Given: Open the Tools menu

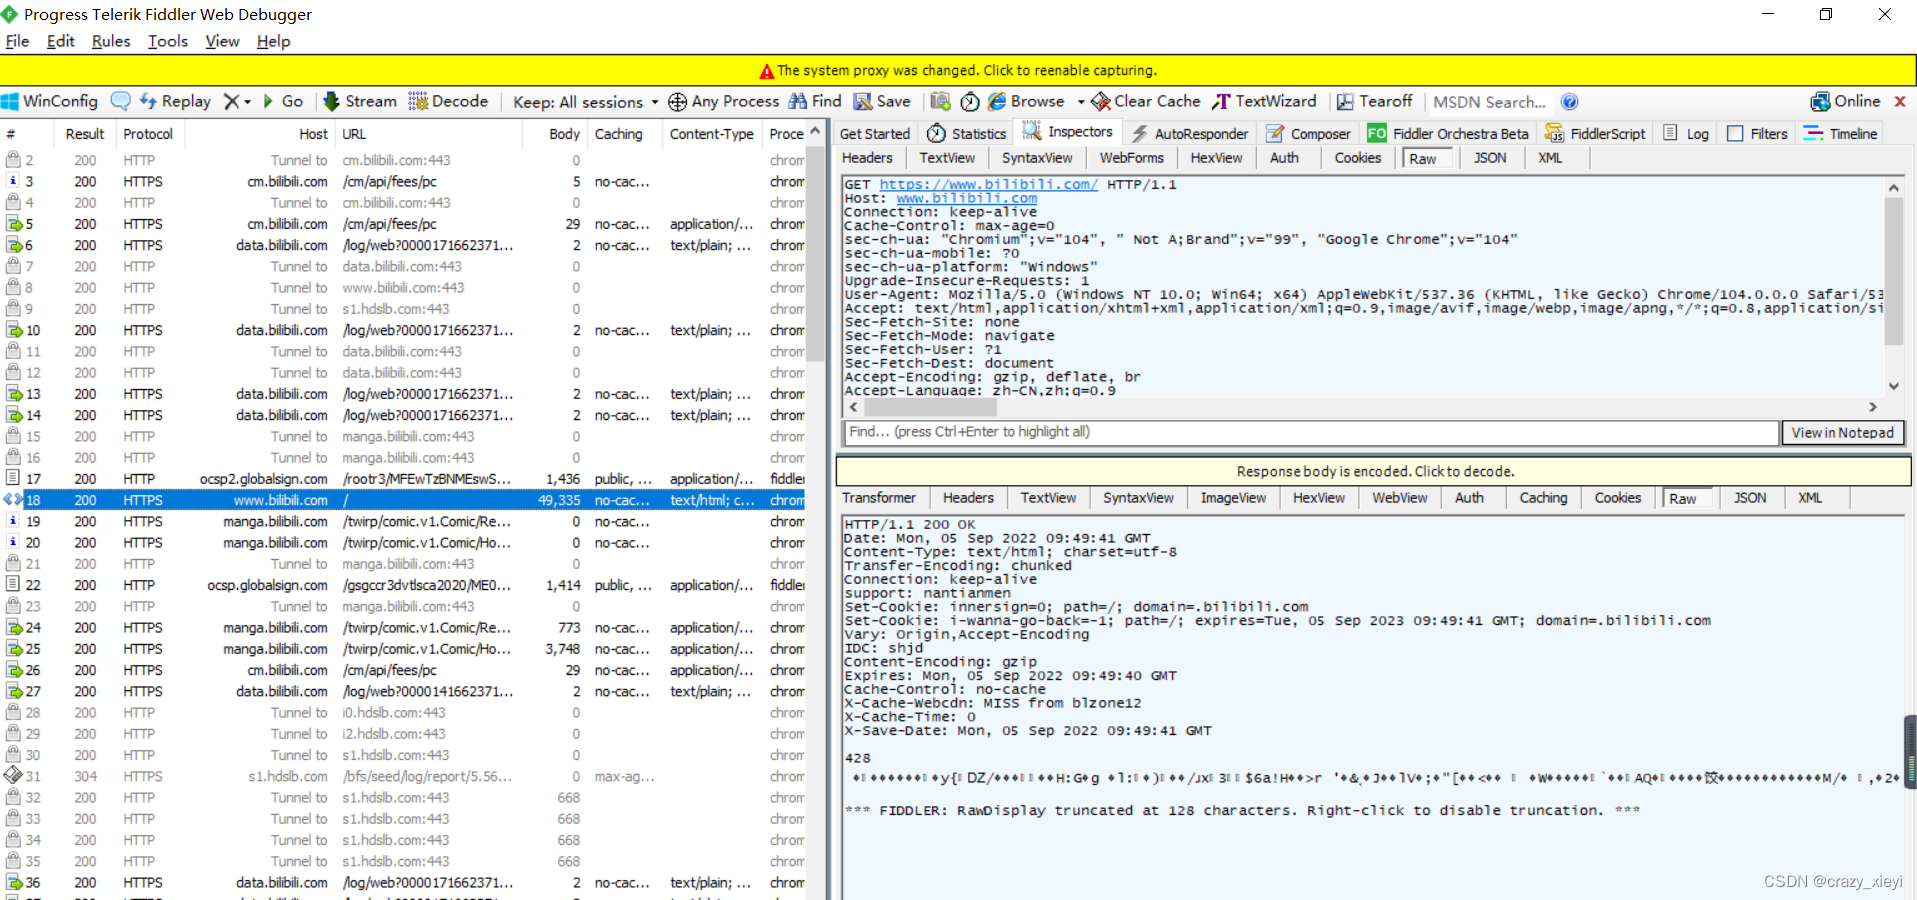Looking at the screenshot, I should point(168,41).
